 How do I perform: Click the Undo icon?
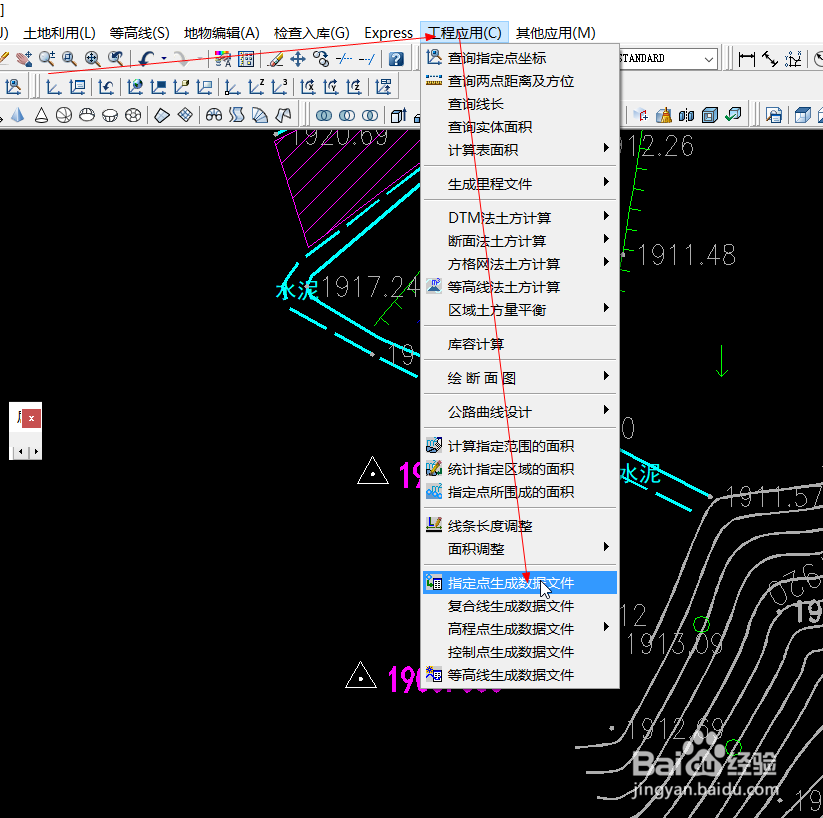(x=148, y=60)
